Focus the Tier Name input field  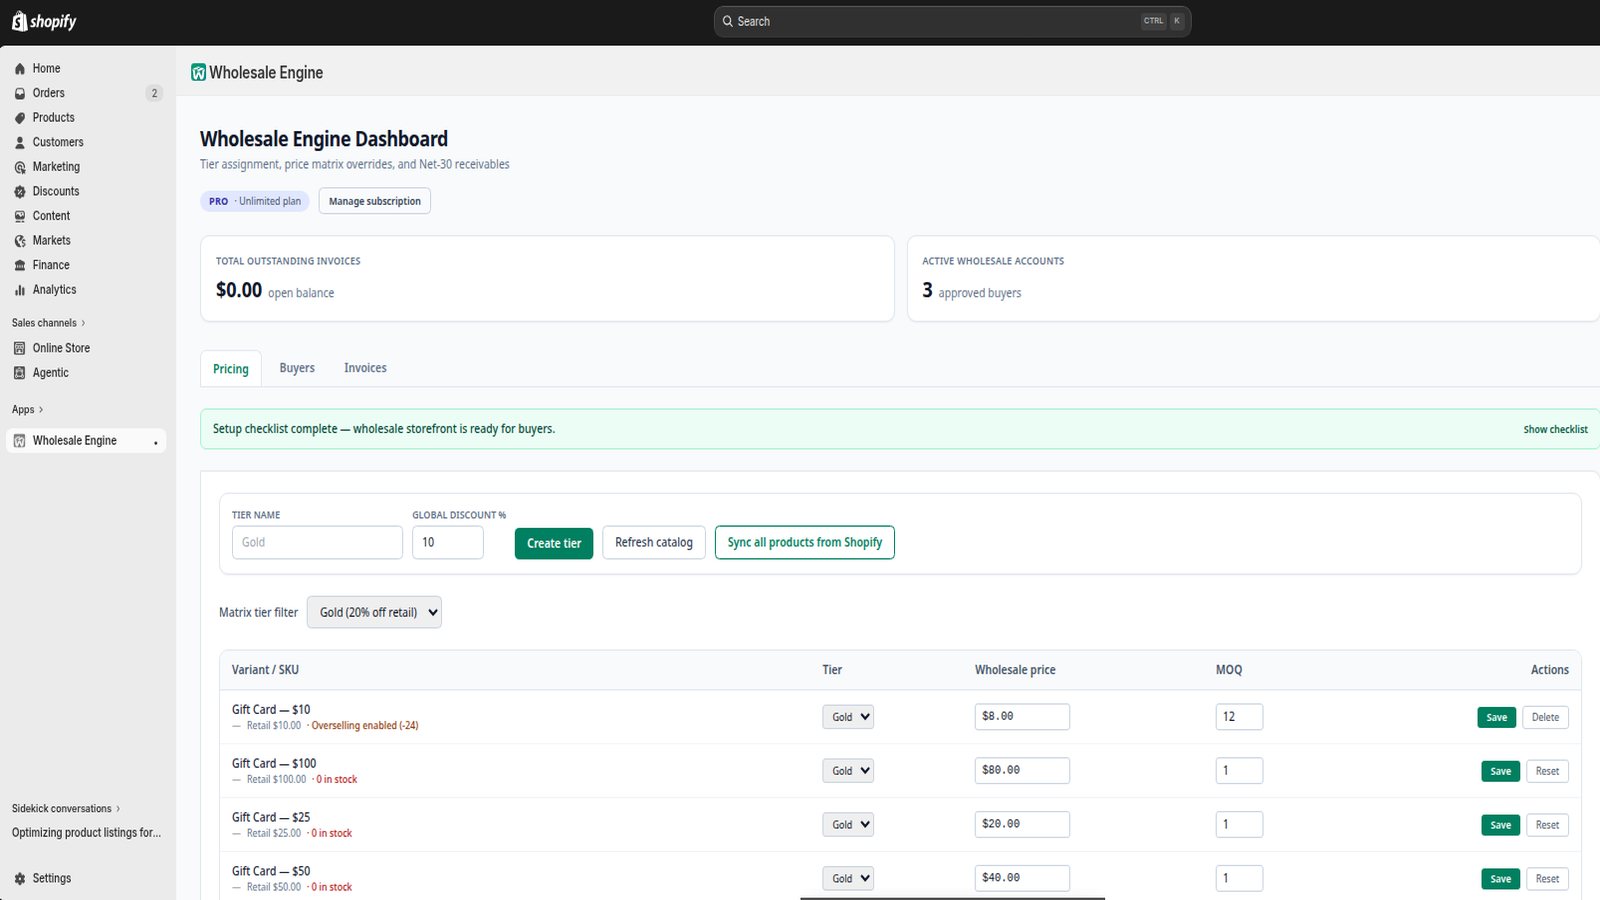(317, 542)
